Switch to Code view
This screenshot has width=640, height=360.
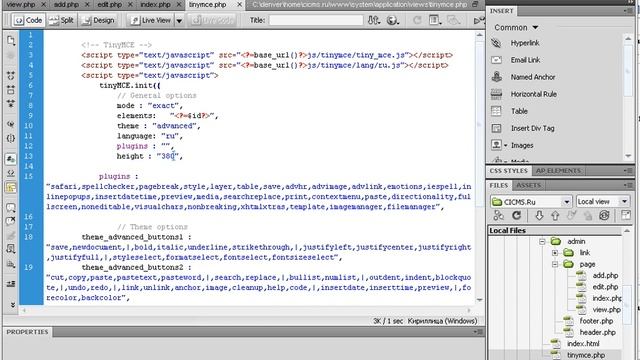(28, 20)
